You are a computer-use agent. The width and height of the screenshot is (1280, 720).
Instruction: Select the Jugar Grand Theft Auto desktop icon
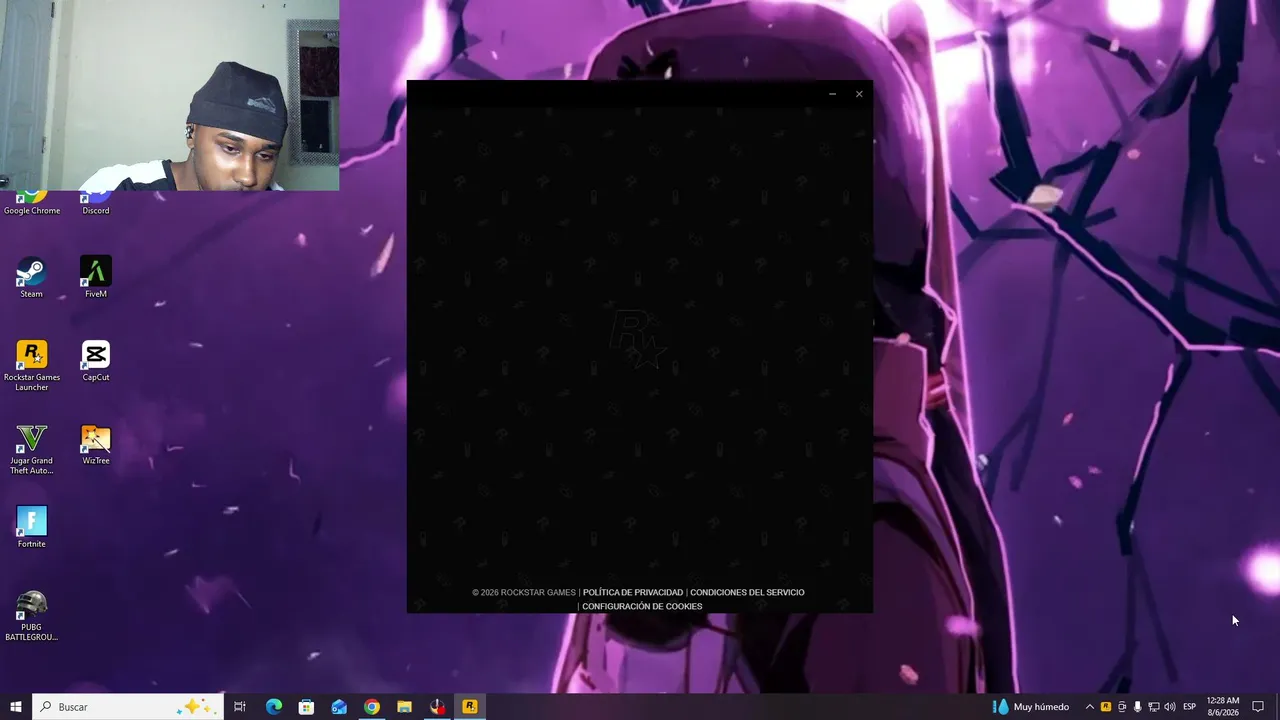(32, 449)
